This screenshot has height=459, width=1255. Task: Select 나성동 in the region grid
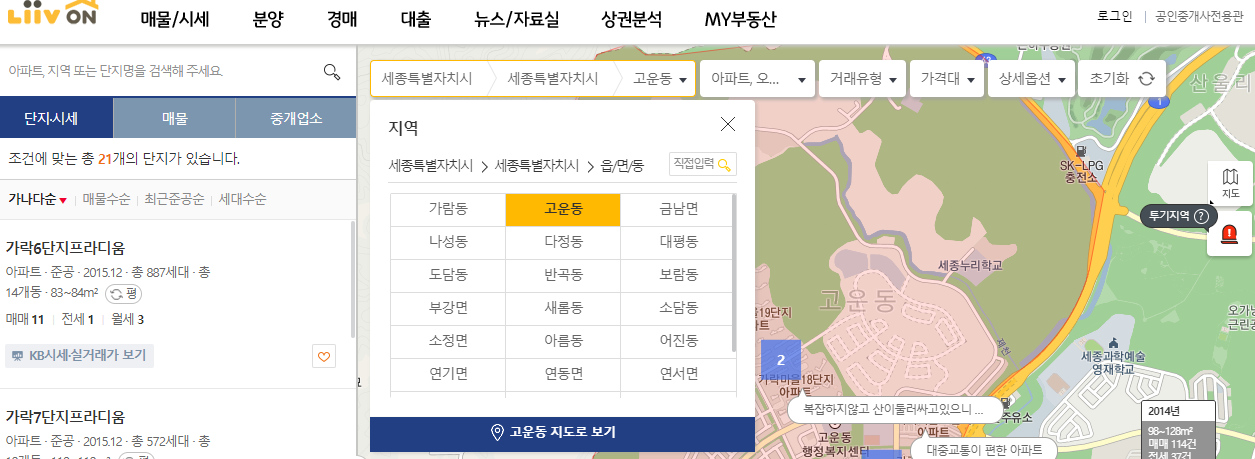point(447,243)
